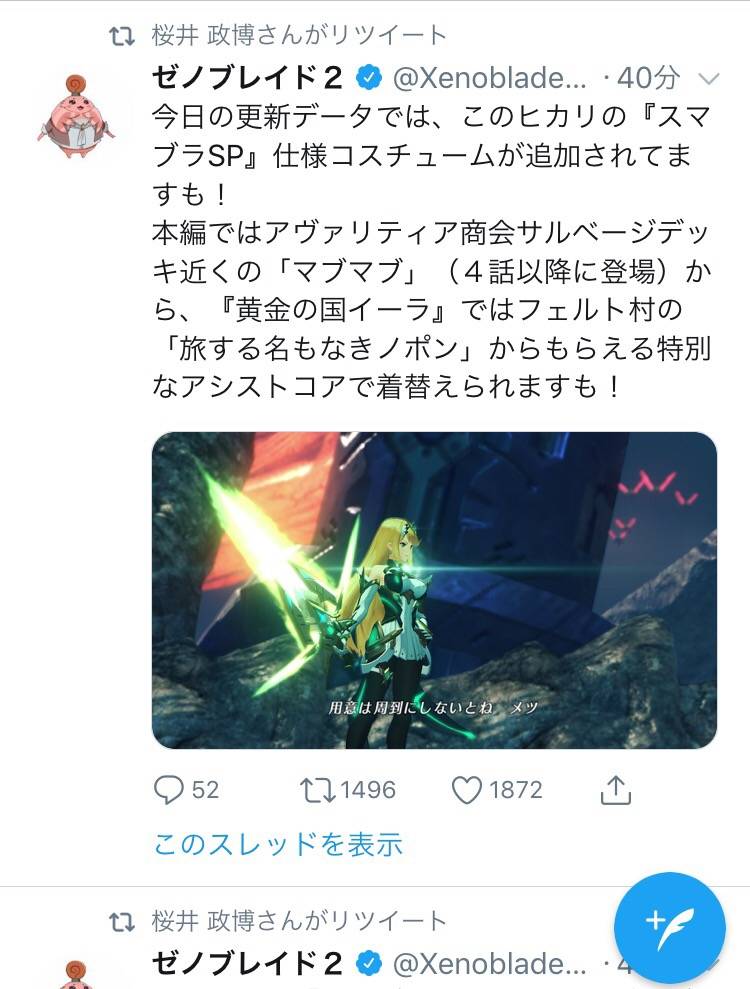Click the 40分 timestamp on the tweet
The image size is (750, 989).
click(x=648, y=78)
